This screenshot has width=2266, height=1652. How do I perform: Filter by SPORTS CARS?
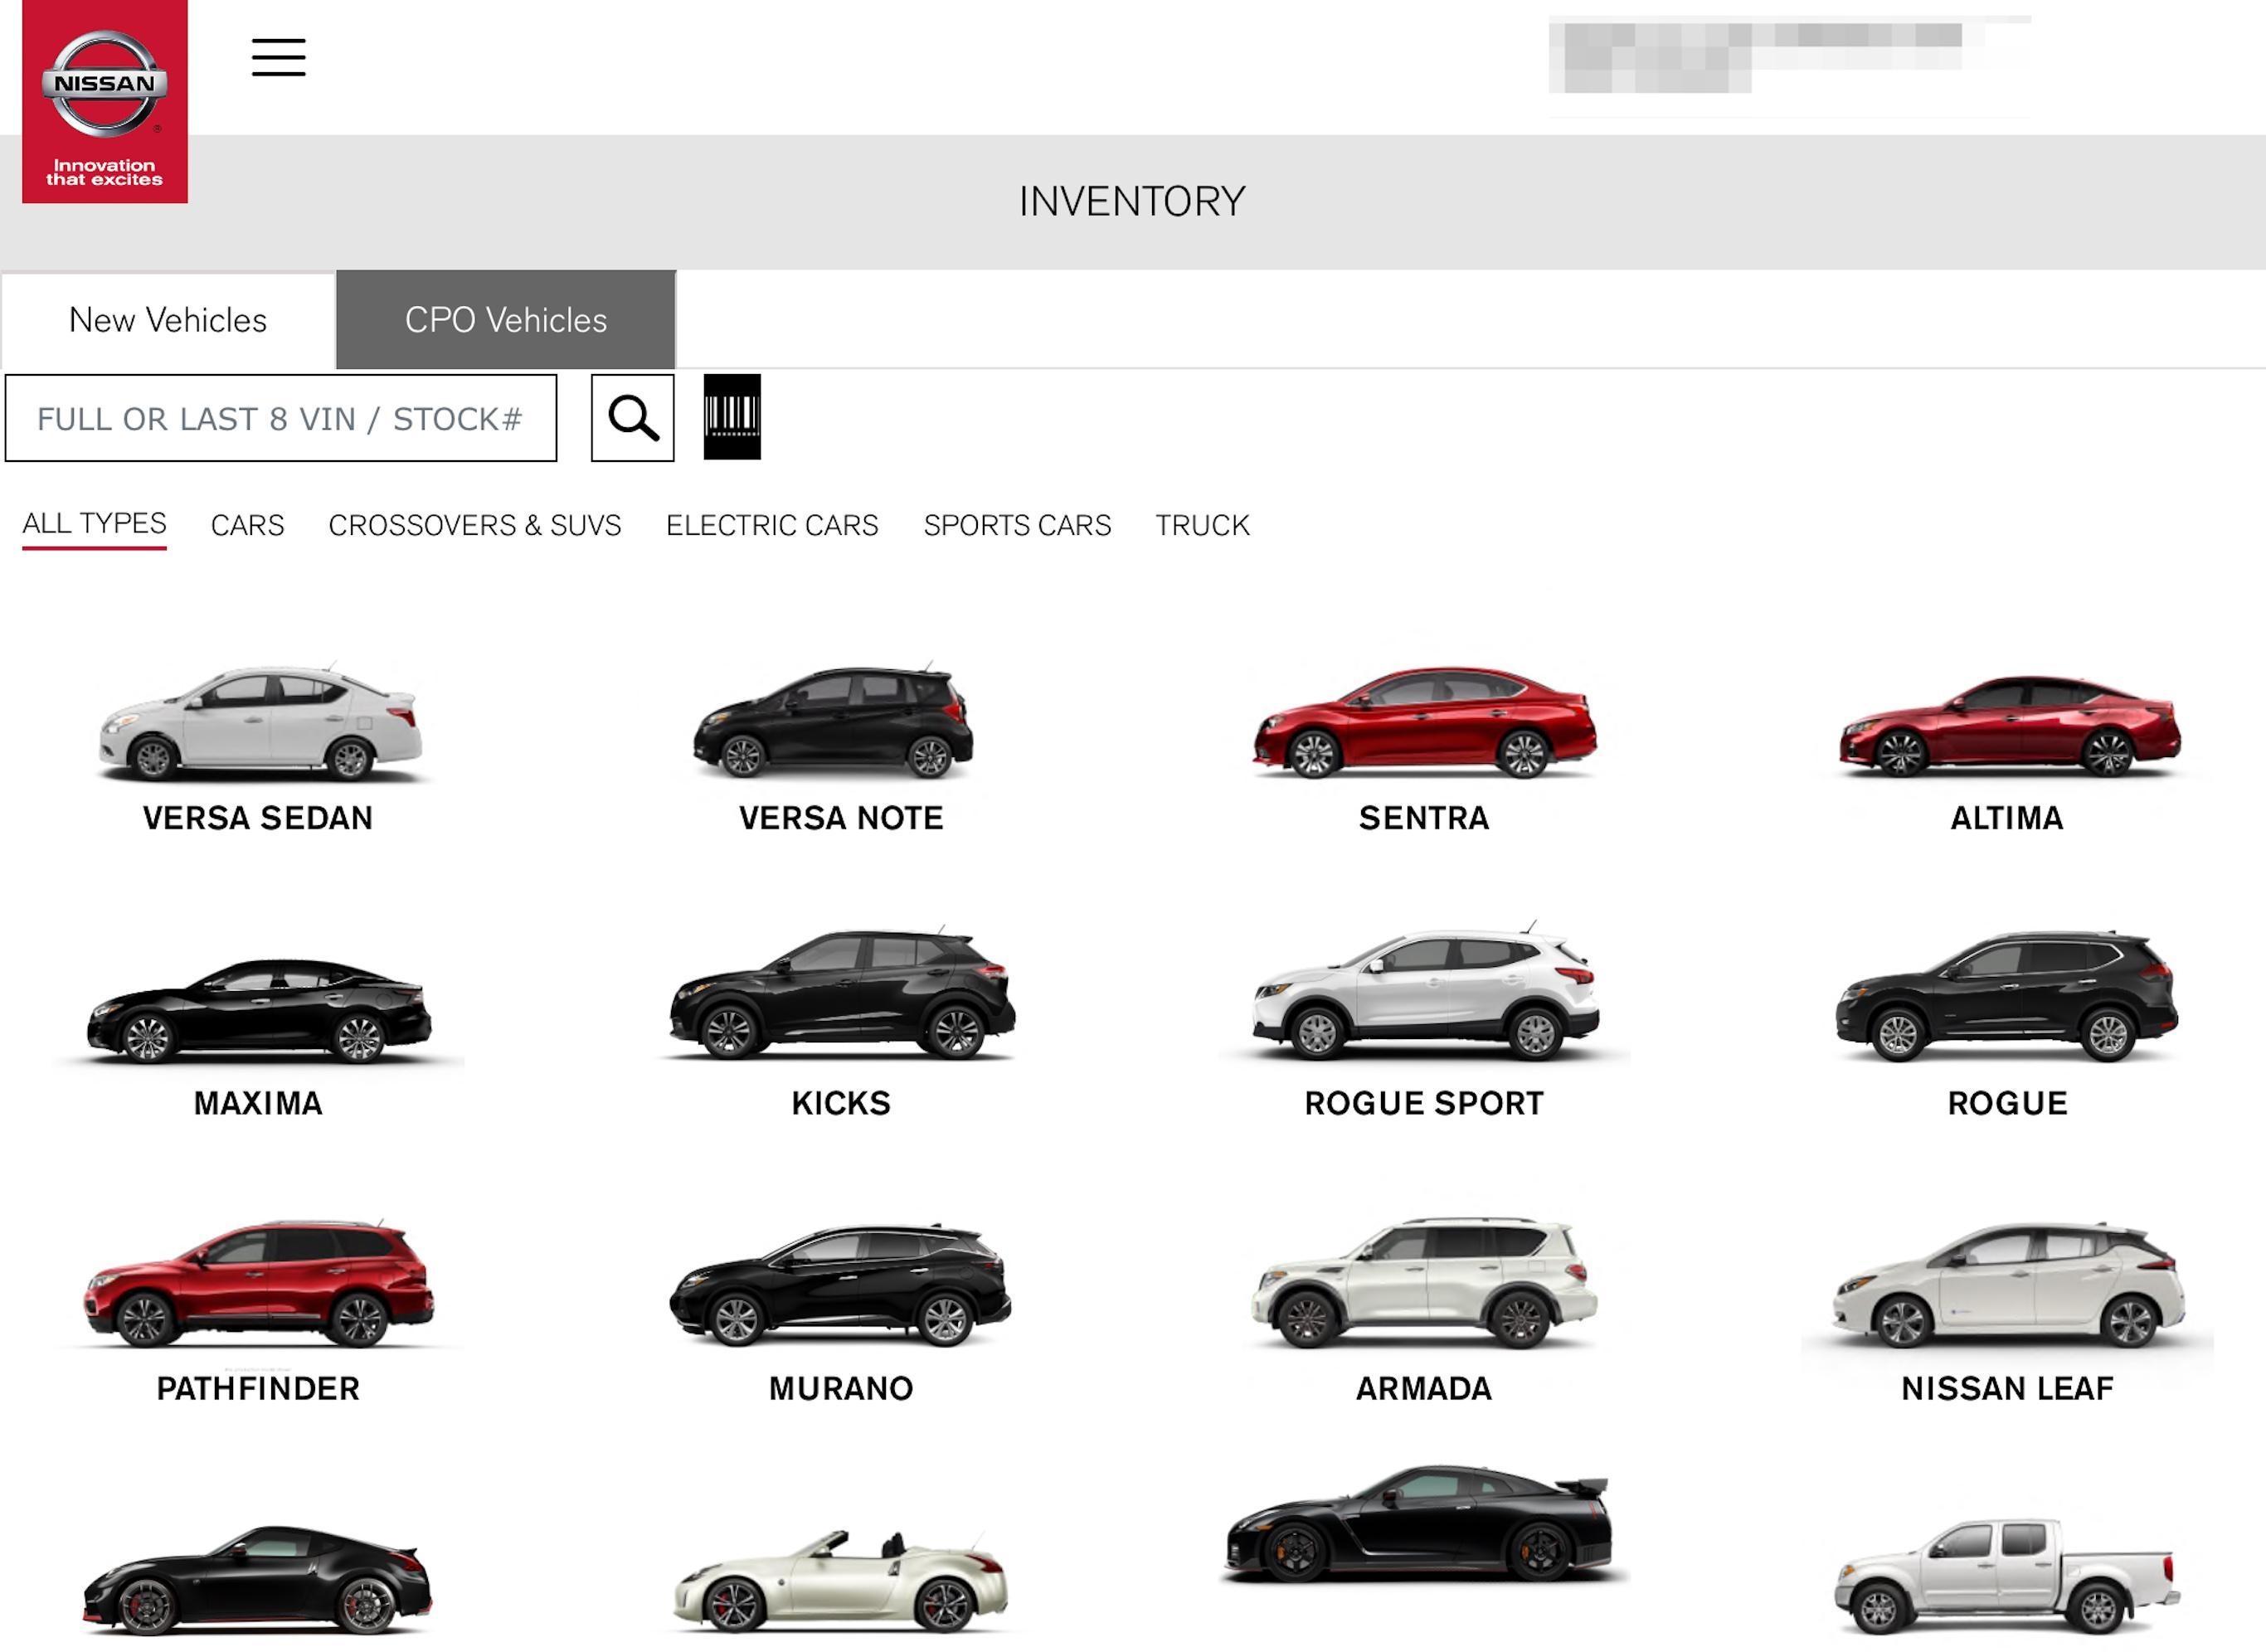point(1017,525)
